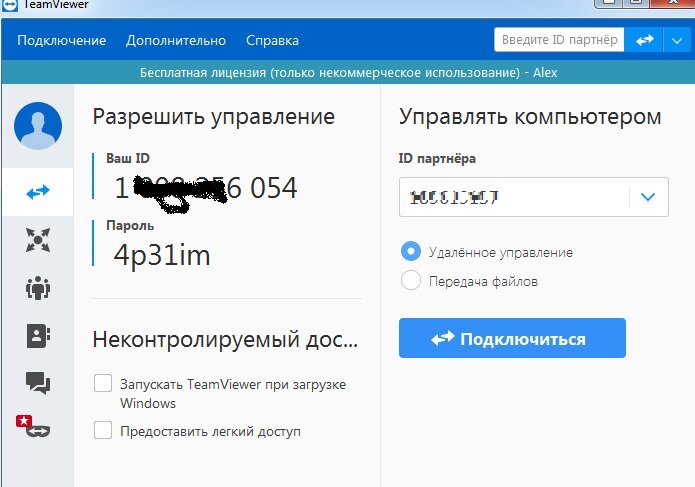Screen dimensions: 695x487
Task: Click into the ID партнёра input box
Action: [514, 197]
